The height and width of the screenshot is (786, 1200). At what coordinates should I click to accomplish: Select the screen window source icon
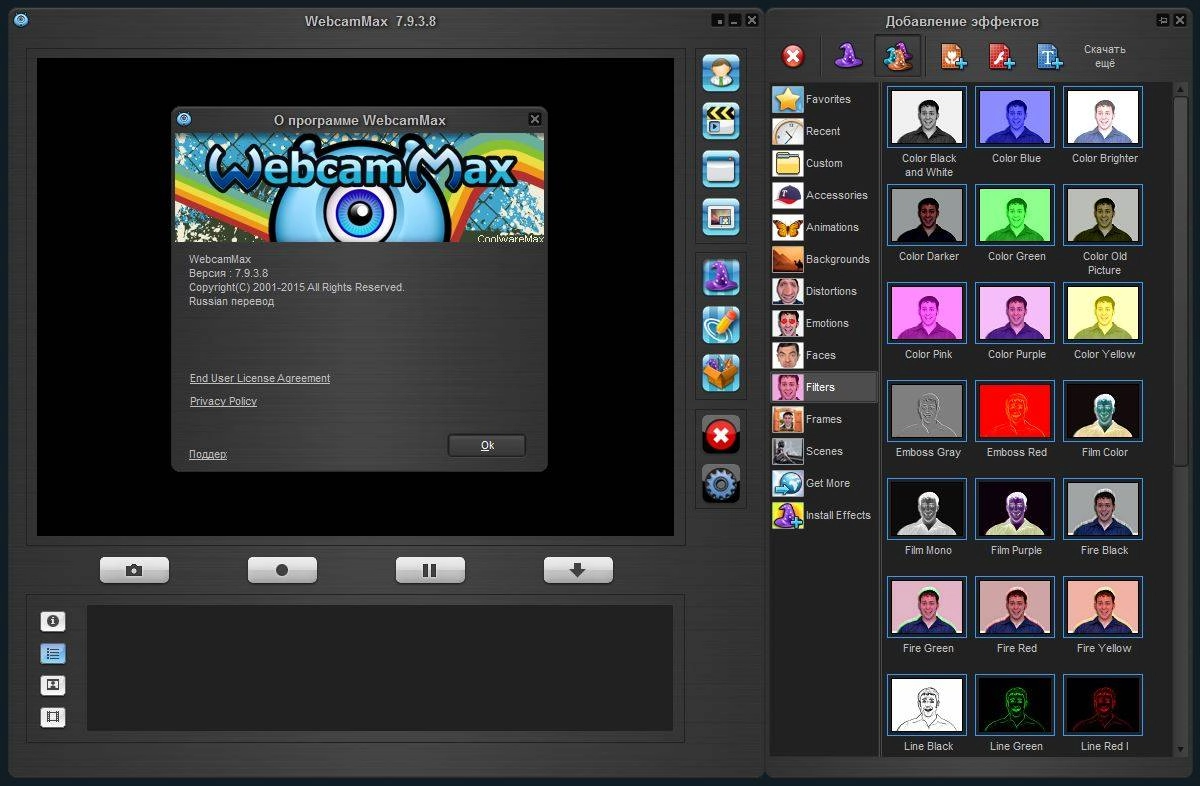pyautogui.click(x=720, y=169)
